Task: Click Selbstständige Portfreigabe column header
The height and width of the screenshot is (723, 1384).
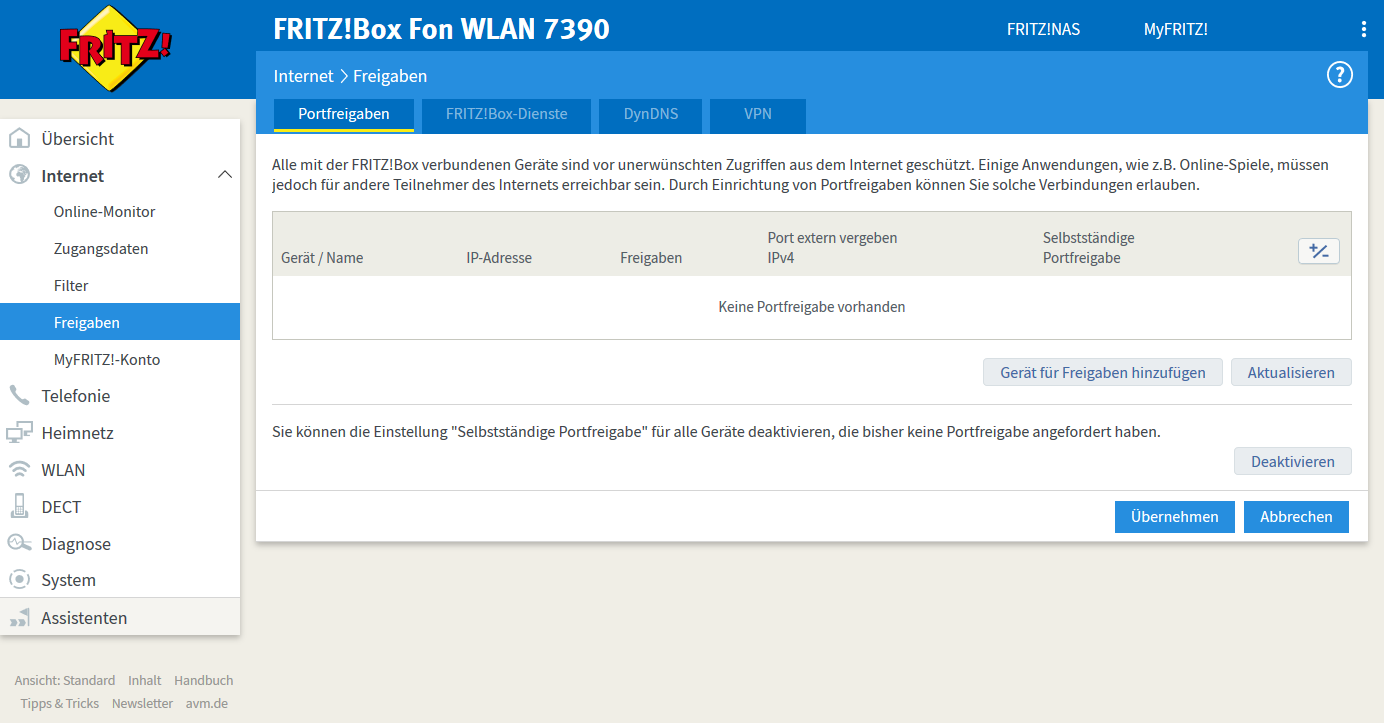Action: tap(1088, 248)
